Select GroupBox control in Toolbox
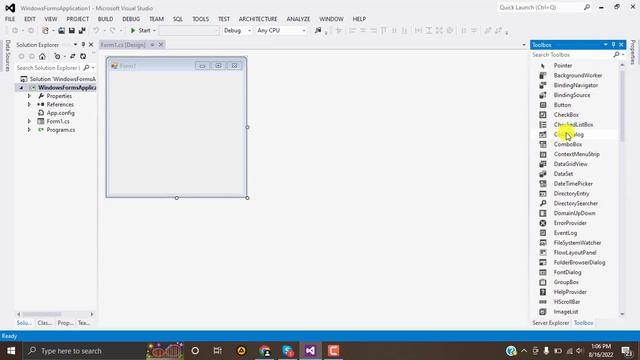Image resolution: width=640 pixels, height=360 pixels. point(566,282)
